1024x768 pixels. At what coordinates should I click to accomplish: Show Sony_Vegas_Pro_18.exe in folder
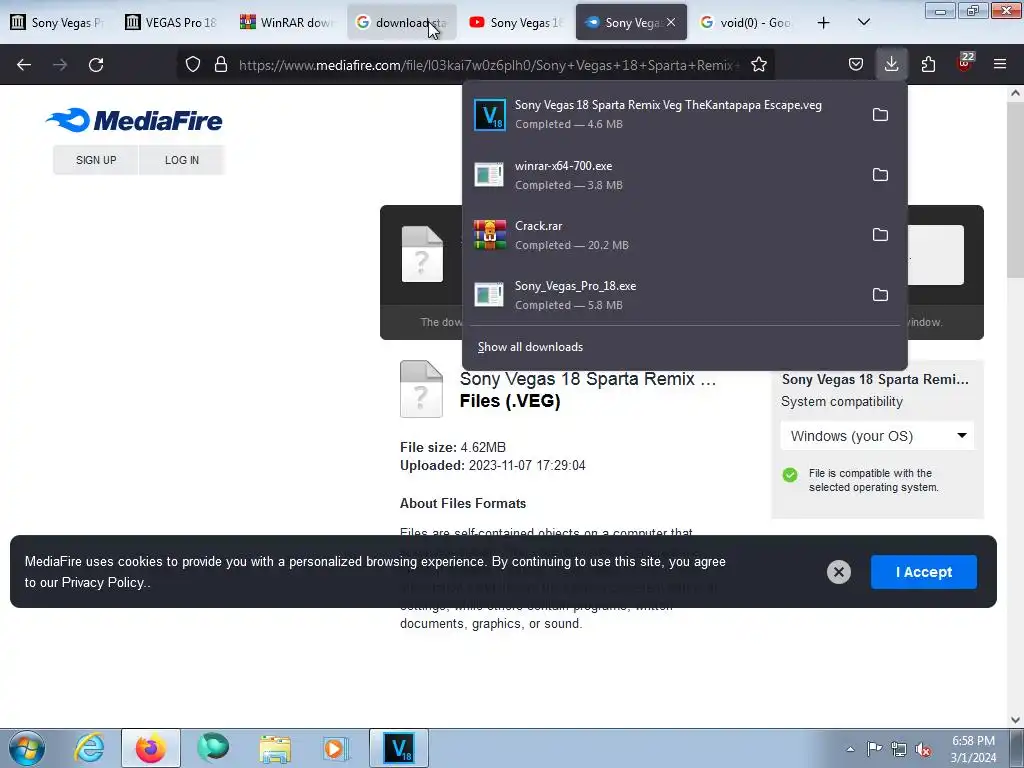(x=880, y=295)
